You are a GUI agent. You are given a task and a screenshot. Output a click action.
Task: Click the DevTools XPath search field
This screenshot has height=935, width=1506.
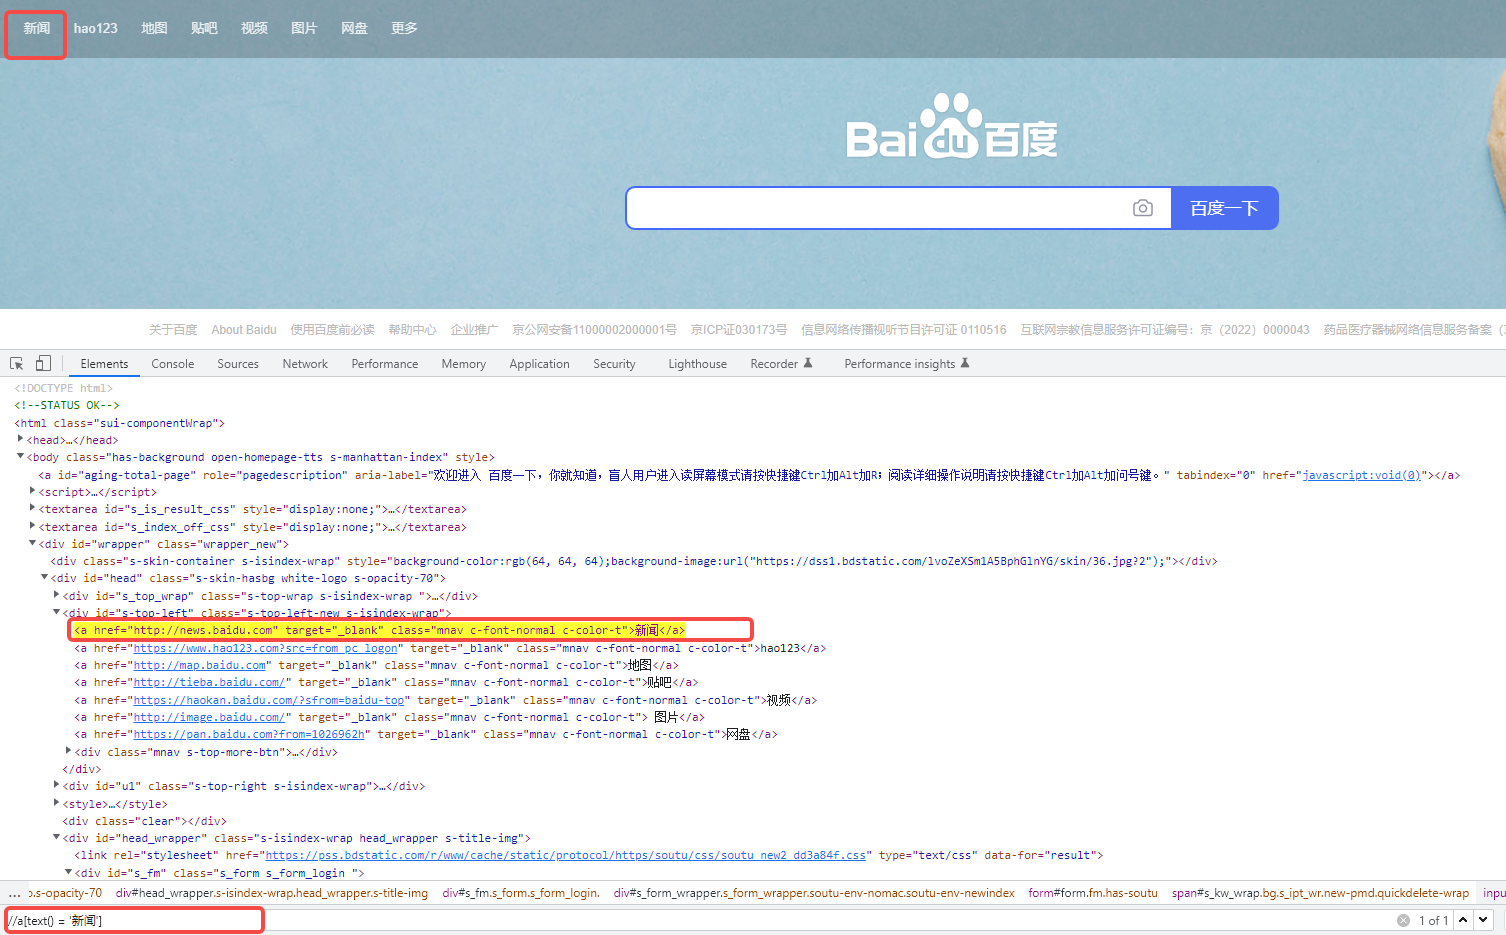[x=700, y=920]
